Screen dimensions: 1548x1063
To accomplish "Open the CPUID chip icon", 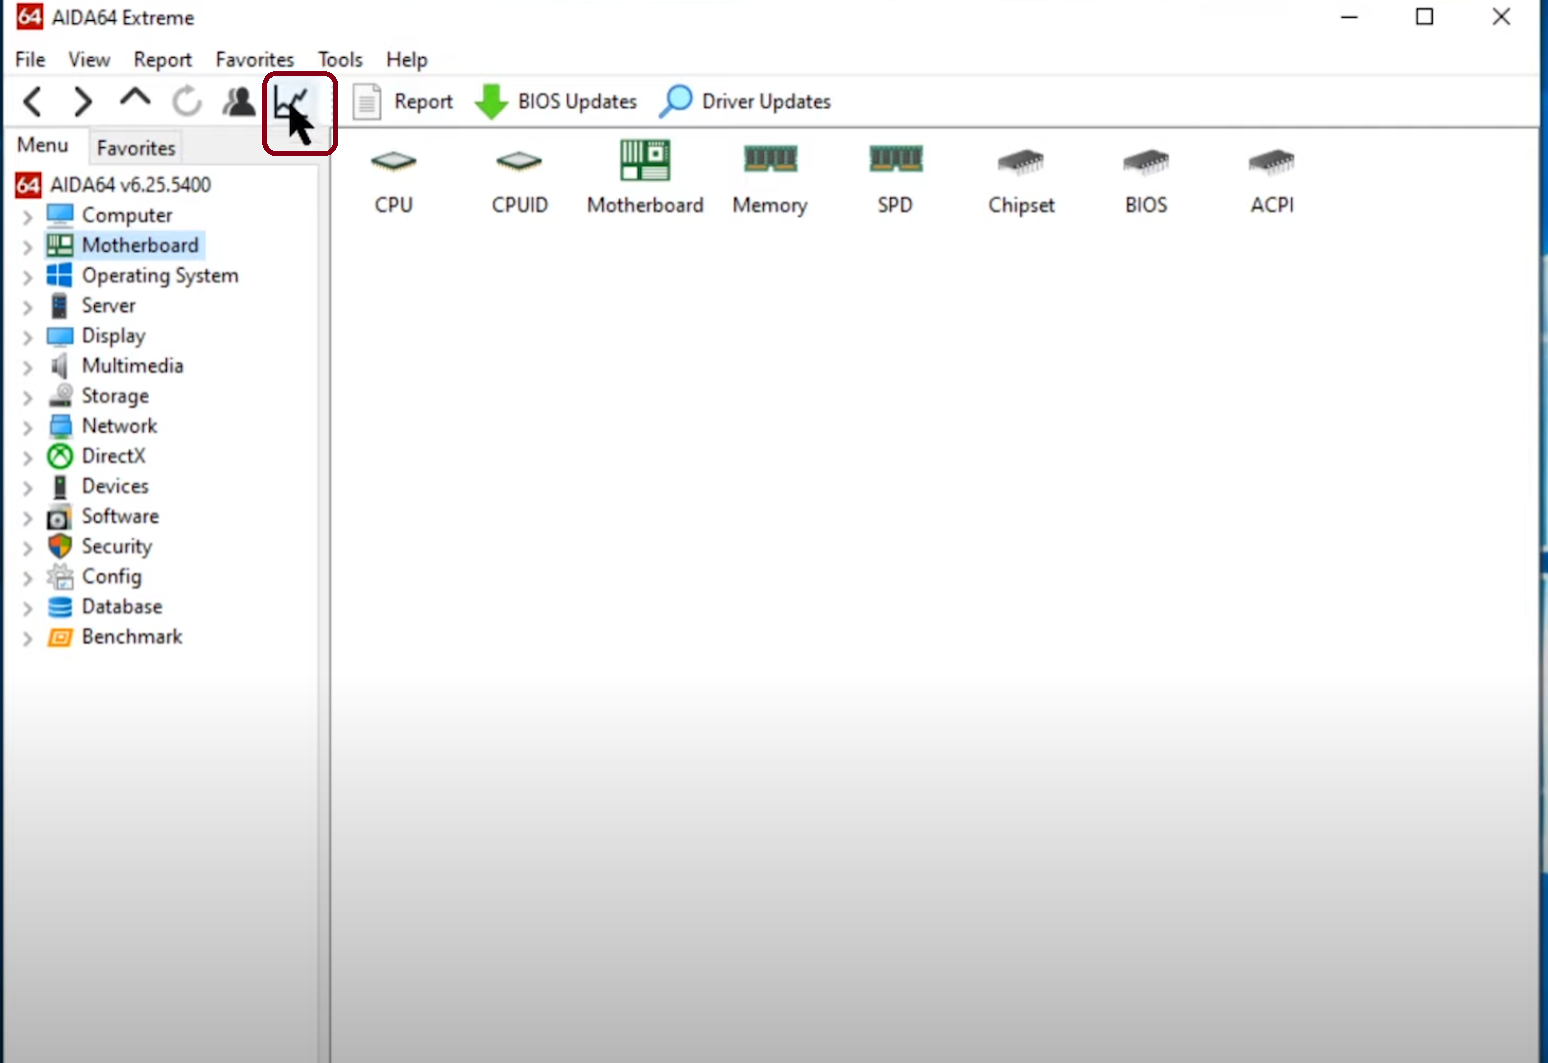I will 519,161.
